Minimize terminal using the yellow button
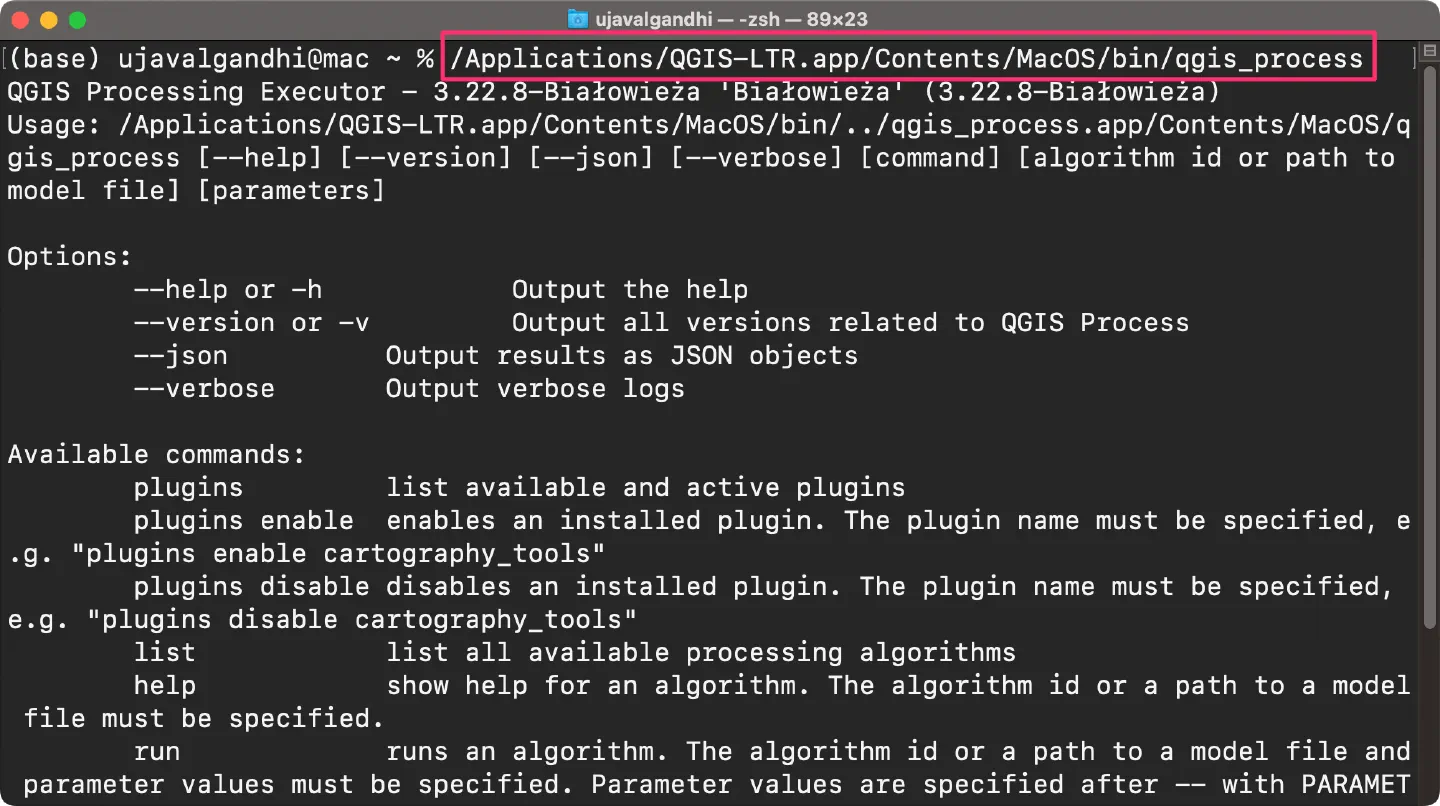This screenshot has height=806, width=1440. pyautogui.click(x=48, y=20)
